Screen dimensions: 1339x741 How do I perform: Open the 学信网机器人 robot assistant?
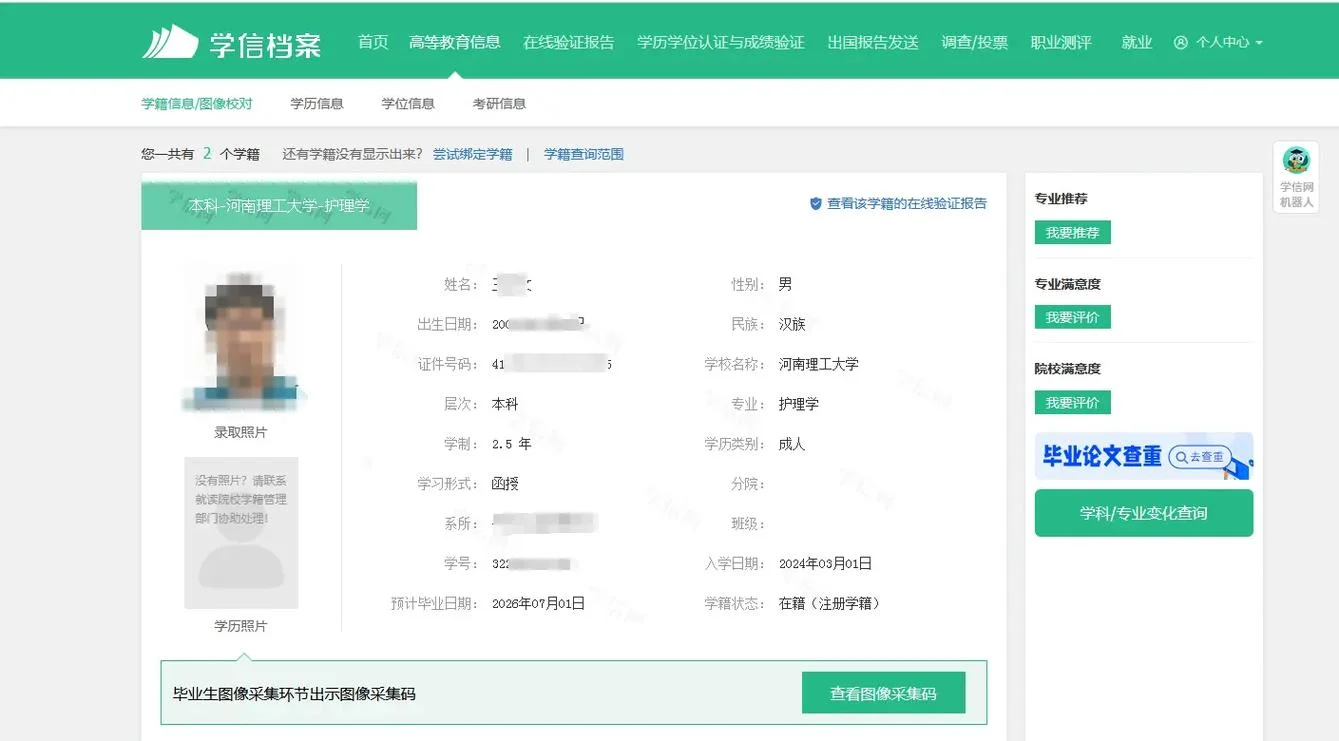[1296, 177]
